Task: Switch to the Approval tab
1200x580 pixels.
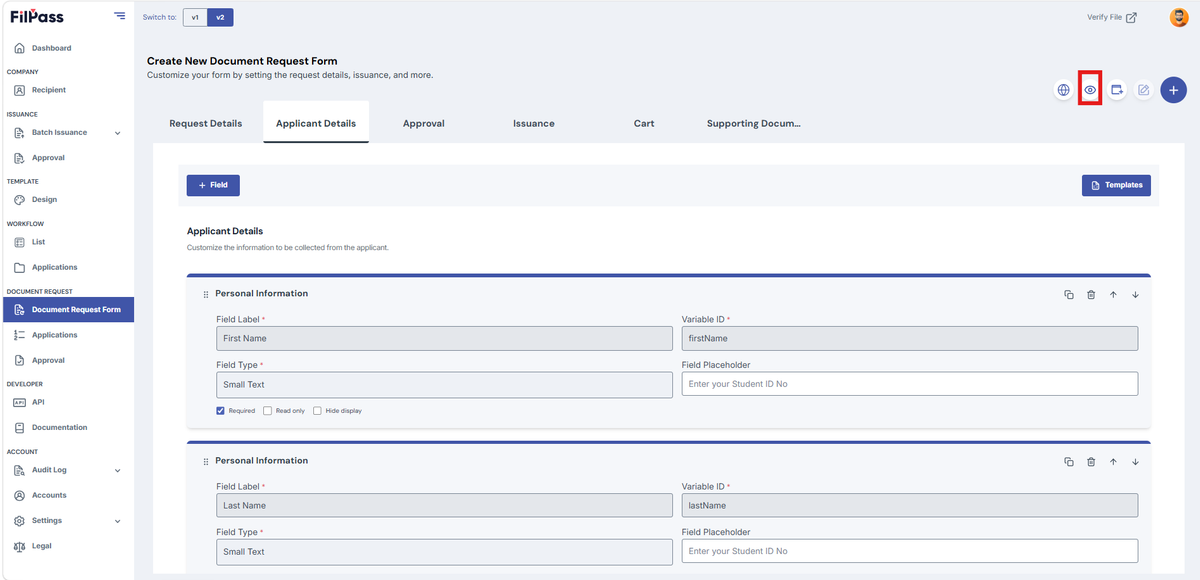Action: (x=424, y=123)
